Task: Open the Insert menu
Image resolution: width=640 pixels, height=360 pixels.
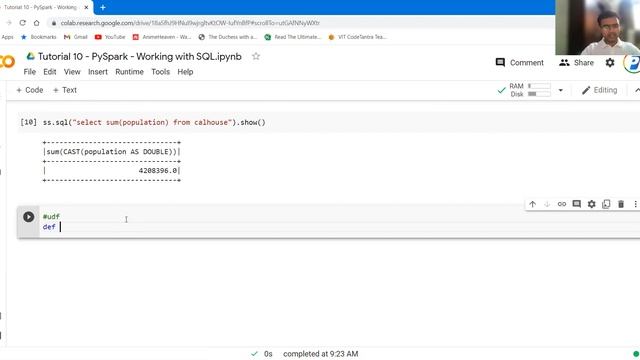Action: tap(98, 72)
